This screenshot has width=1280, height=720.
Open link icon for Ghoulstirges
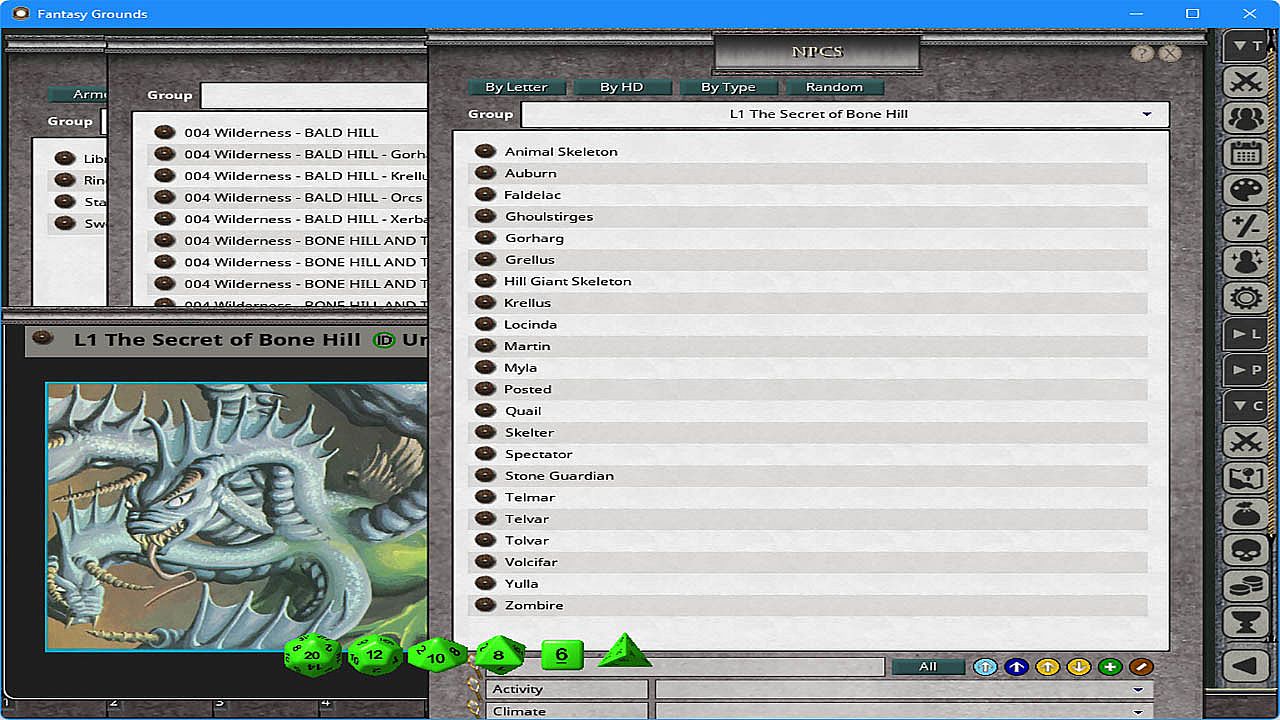(x=485, y=216)
